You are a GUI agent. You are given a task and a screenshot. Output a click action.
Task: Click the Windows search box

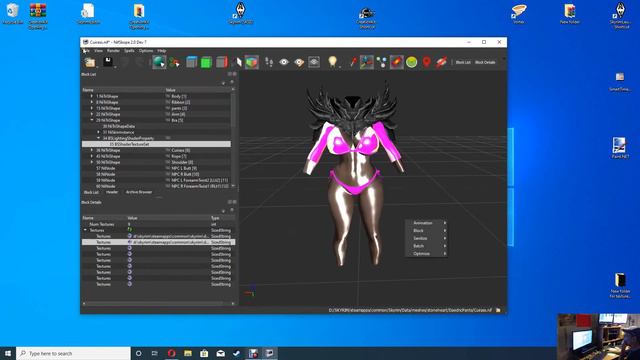coord(73,353)
